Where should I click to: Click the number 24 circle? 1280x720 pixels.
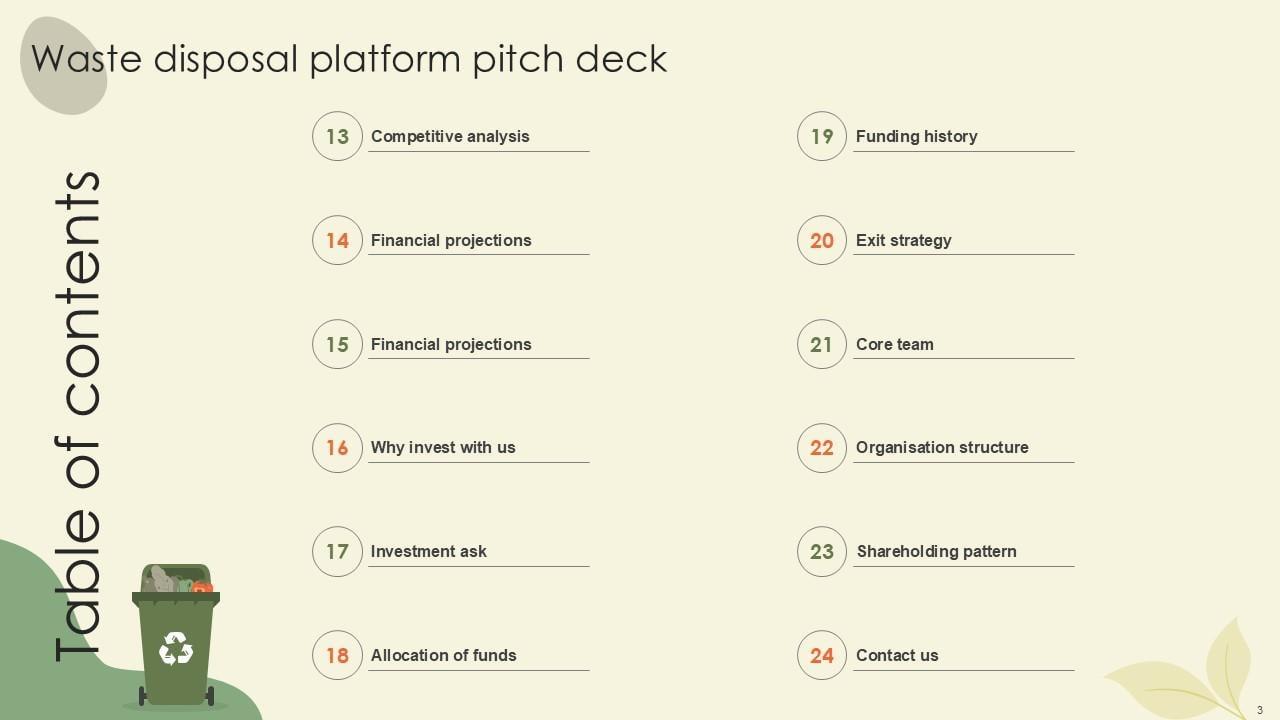click(x=822, y=655)
